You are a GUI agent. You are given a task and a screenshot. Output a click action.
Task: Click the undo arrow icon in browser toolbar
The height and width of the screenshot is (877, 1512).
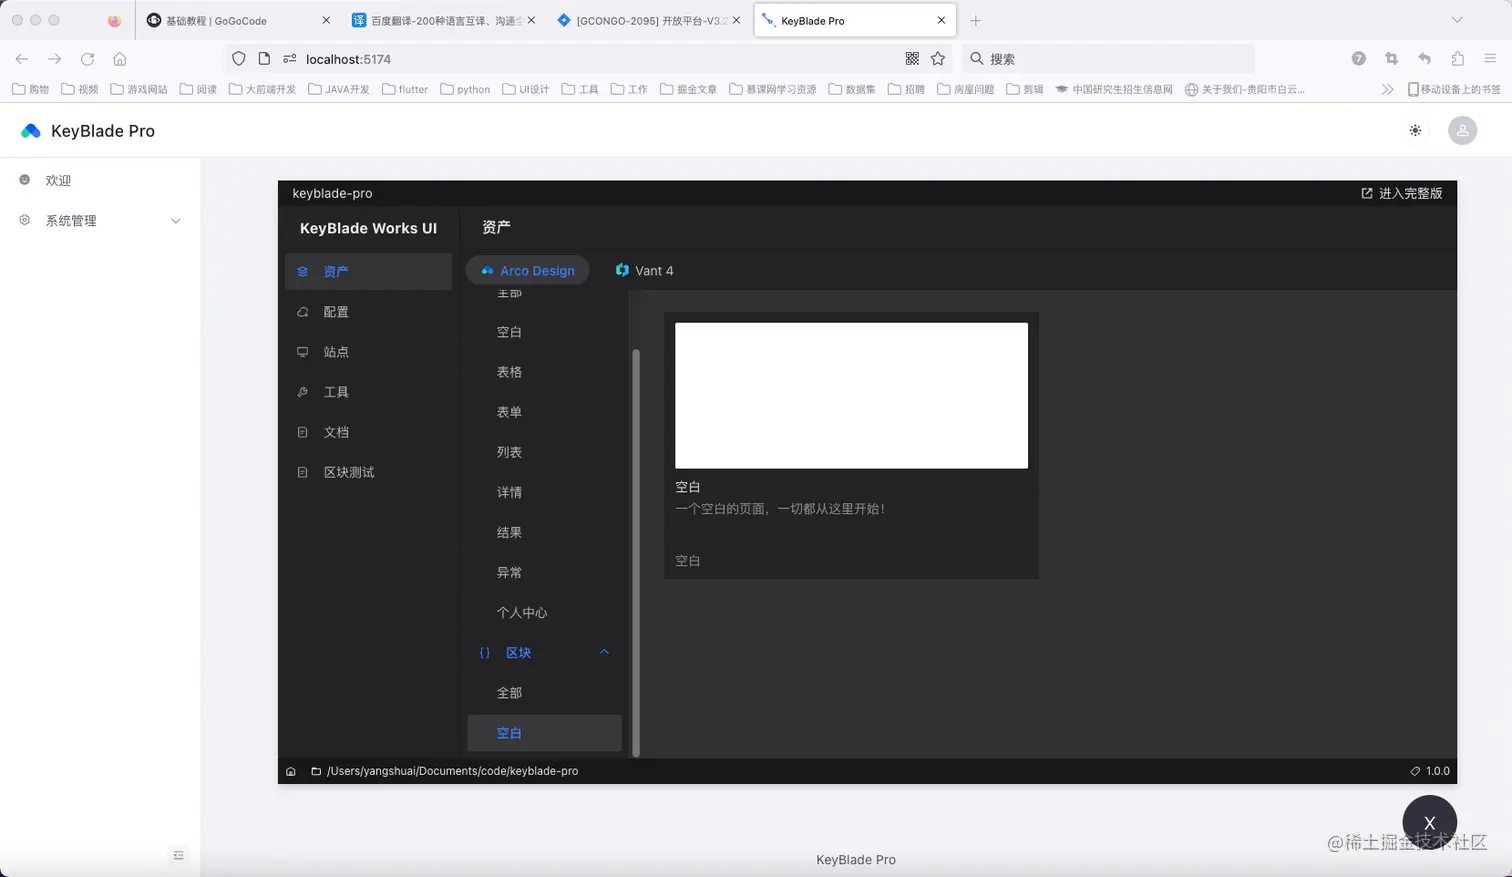(x=1424, y=59)
